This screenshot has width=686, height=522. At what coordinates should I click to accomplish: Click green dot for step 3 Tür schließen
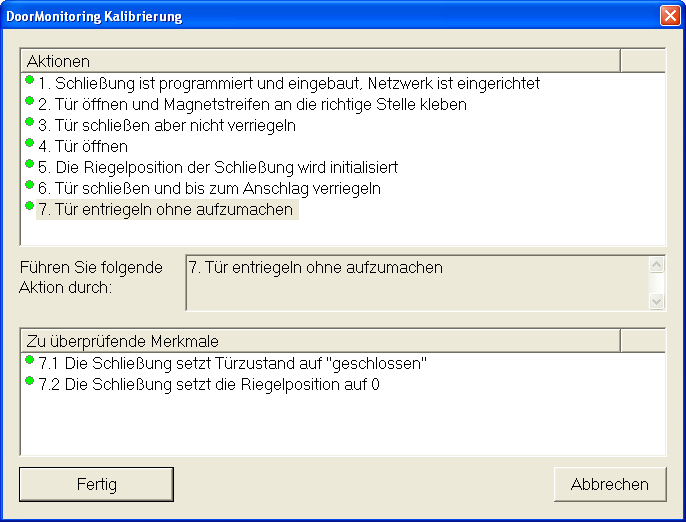point(29,121)
